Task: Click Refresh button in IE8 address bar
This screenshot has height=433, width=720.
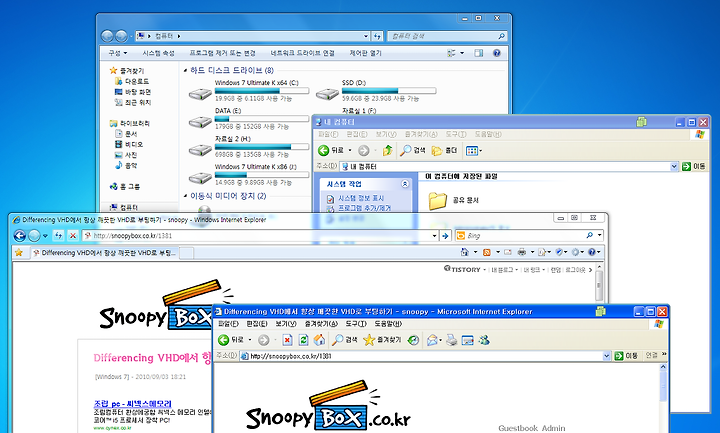Action: (58, 236)
